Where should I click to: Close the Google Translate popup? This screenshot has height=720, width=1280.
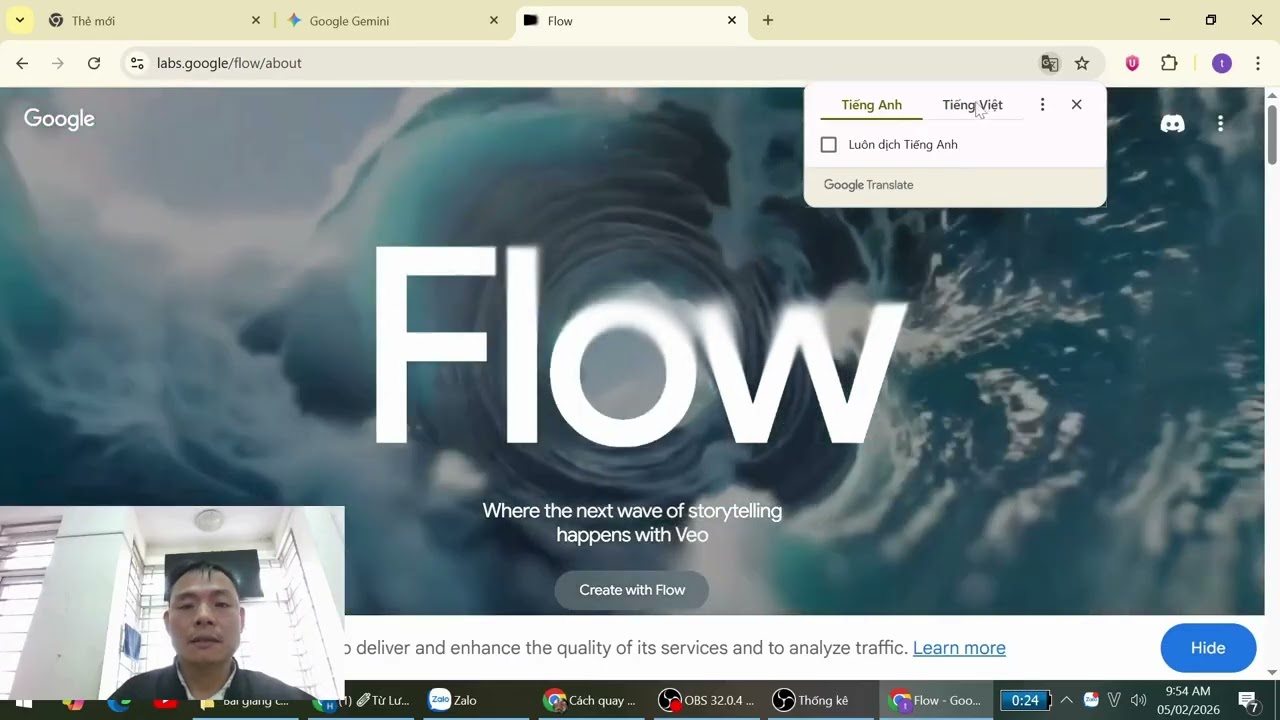pyautogui.click(x=1076, y=104)
